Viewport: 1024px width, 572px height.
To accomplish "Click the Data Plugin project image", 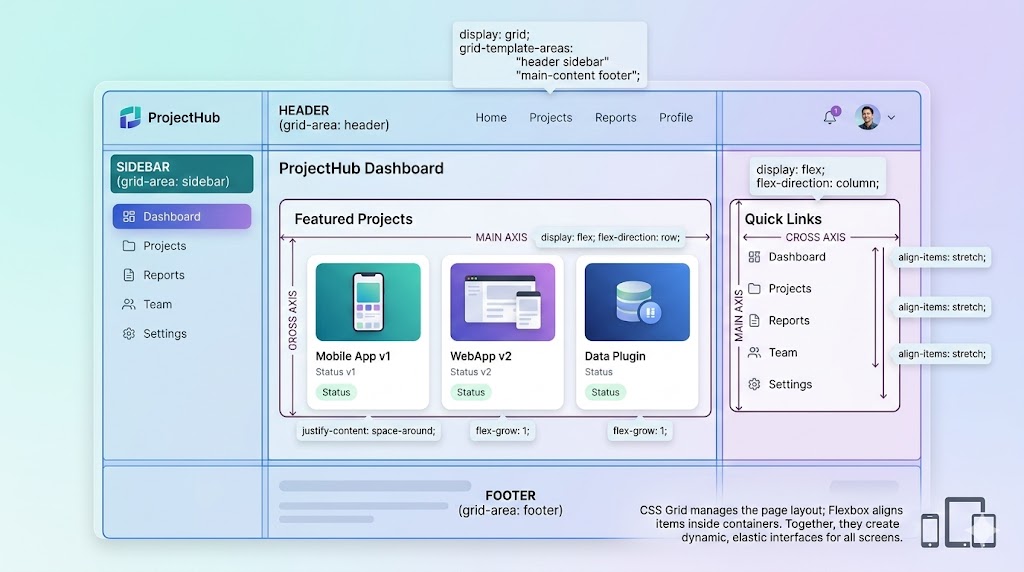I will 637,302.
